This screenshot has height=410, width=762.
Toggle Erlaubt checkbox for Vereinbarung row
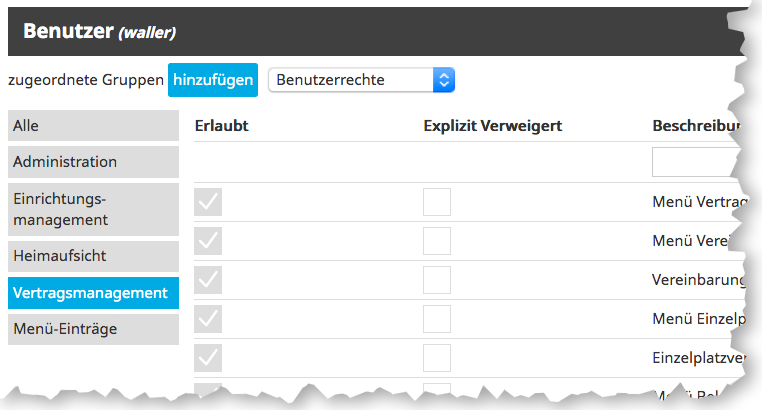(x=208, y=281)
